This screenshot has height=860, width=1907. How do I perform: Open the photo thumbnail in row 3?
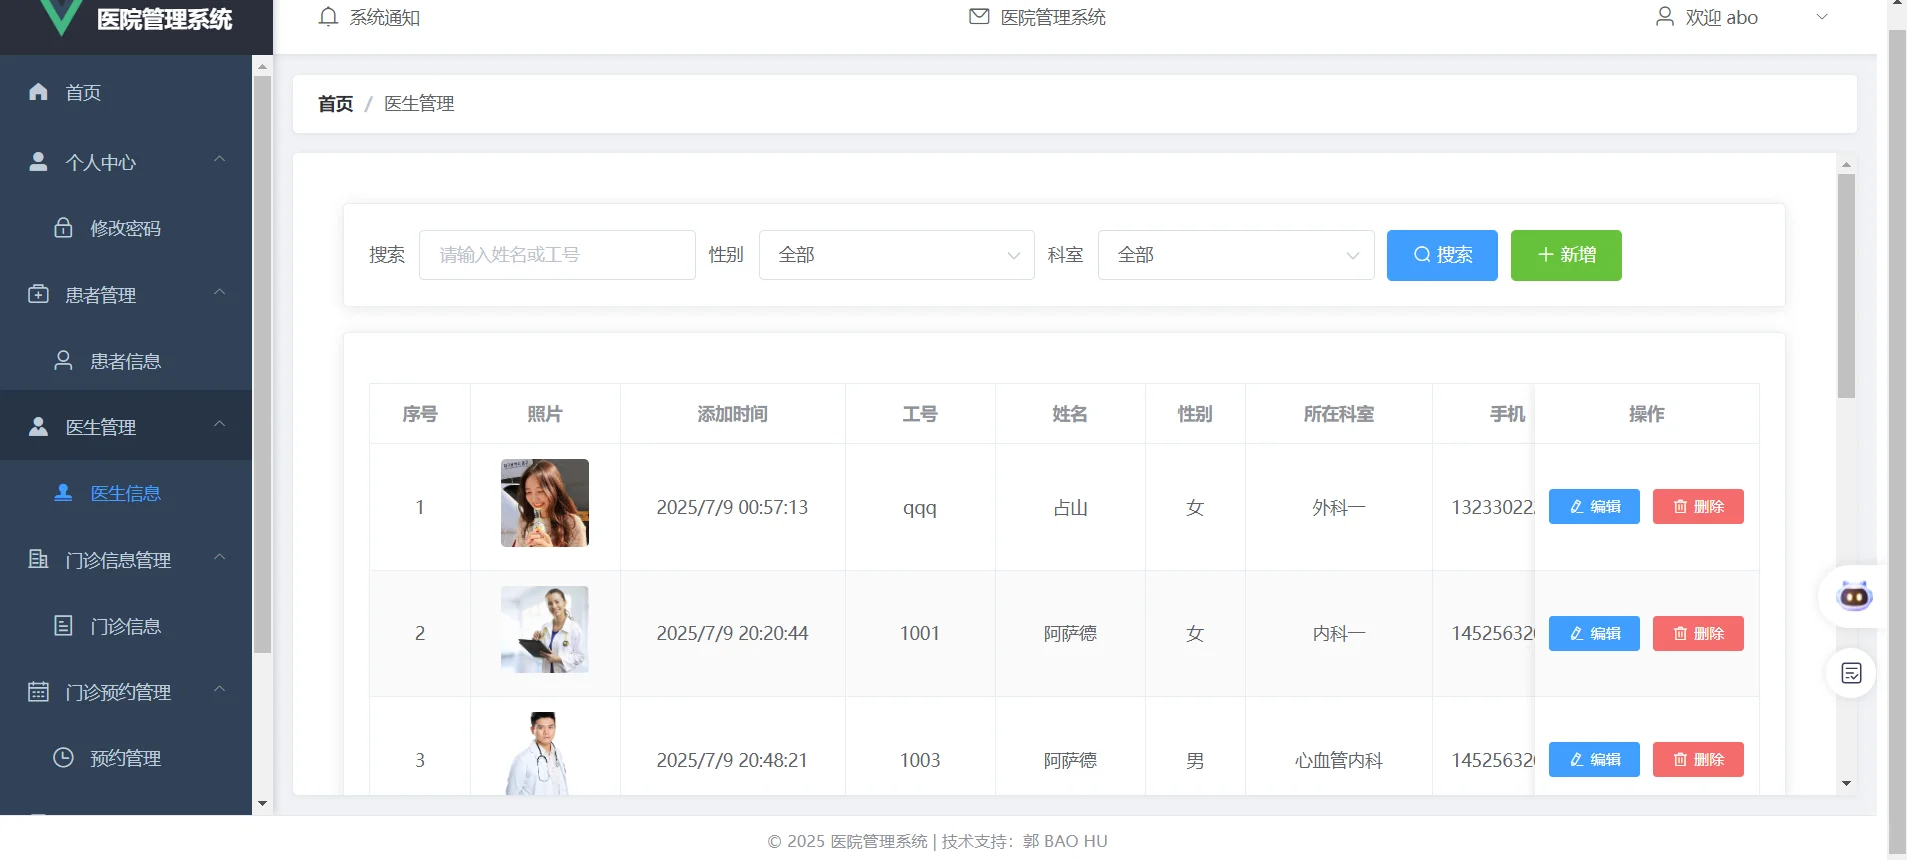[545, 754]
